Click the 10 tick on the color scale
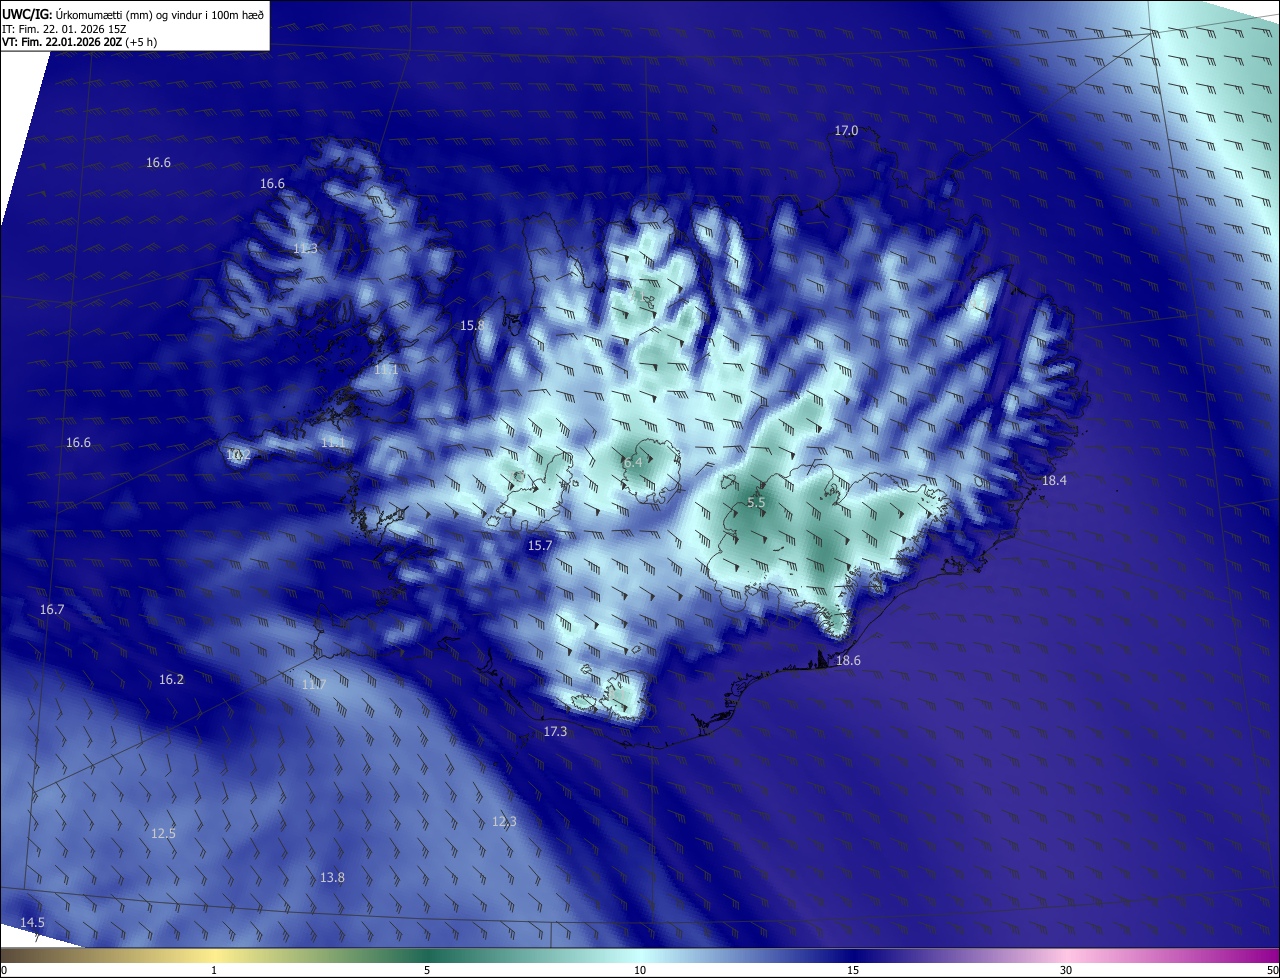 point(640,970)
